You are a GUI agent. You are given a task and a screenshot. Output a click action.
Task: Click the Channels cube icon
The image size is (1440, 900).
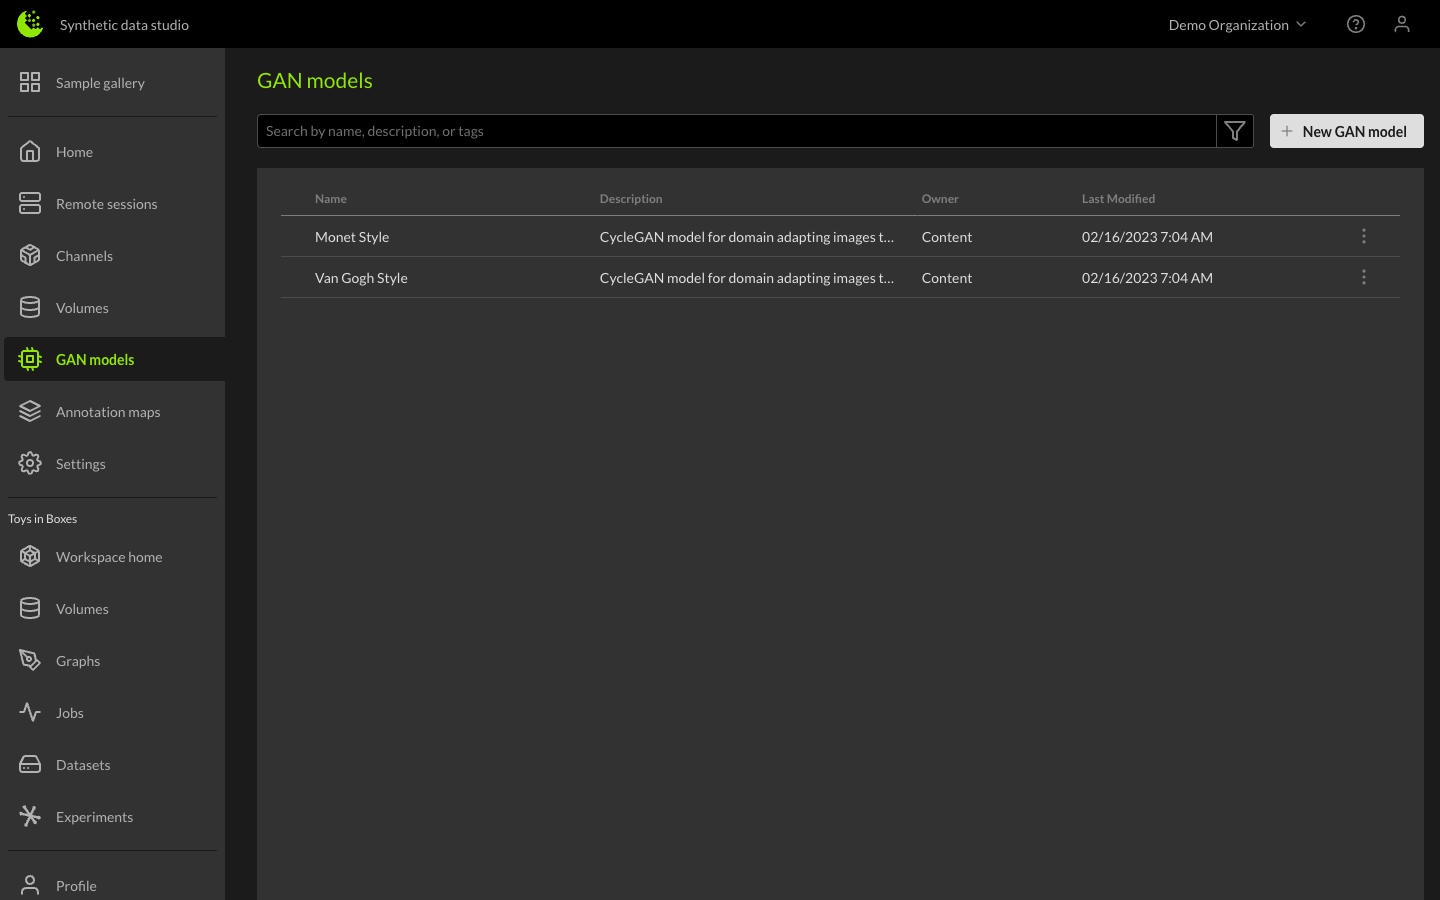(x=30, y=256)
